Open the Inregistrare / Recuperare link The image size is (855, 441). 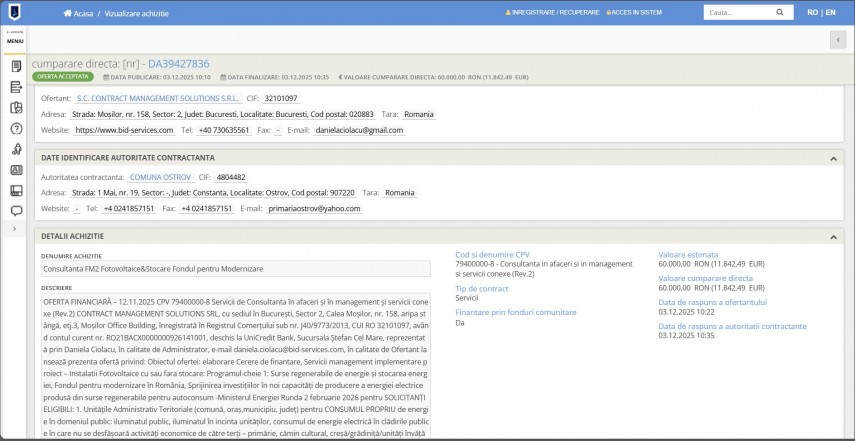553,13
